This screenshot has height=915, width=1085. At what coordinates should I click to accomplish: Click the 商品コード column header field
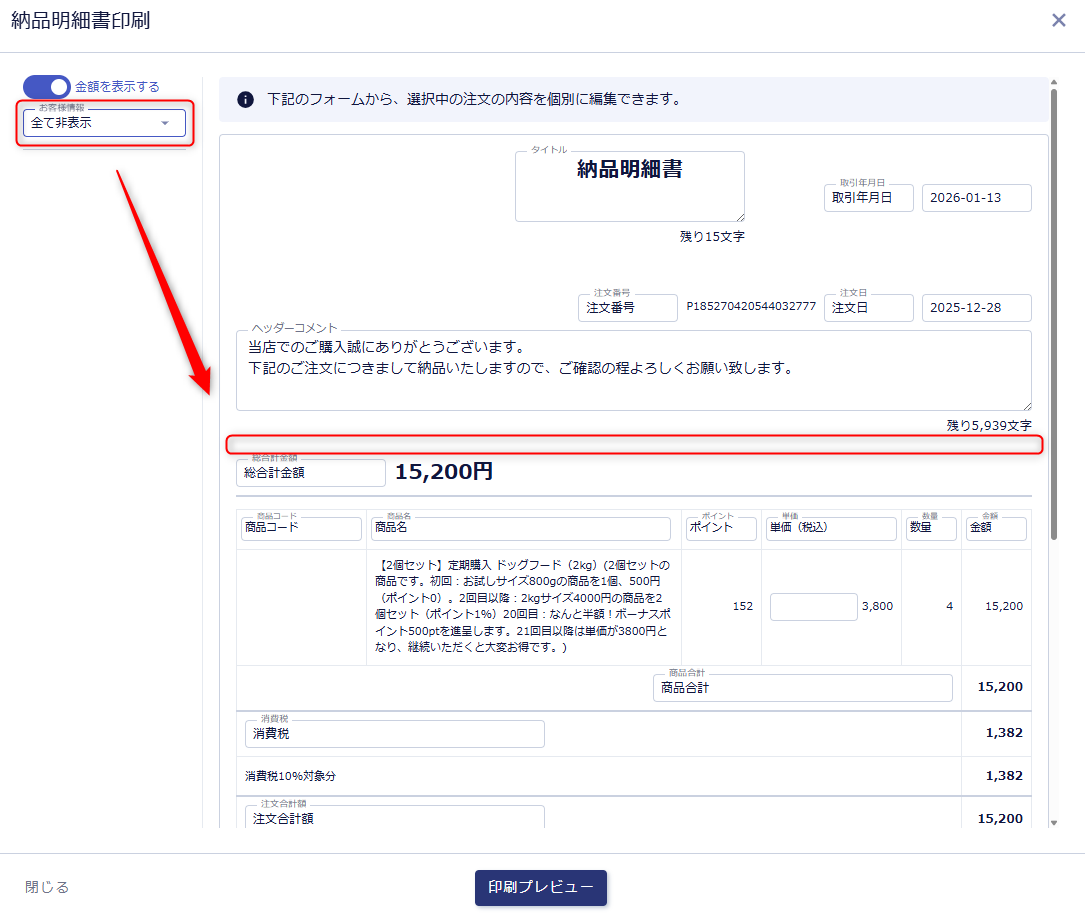301,527
